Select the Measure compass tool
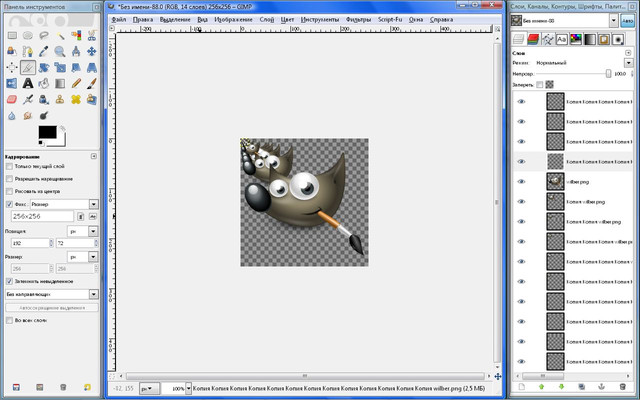Screen dimensions: 640x400 pos(76,51)
